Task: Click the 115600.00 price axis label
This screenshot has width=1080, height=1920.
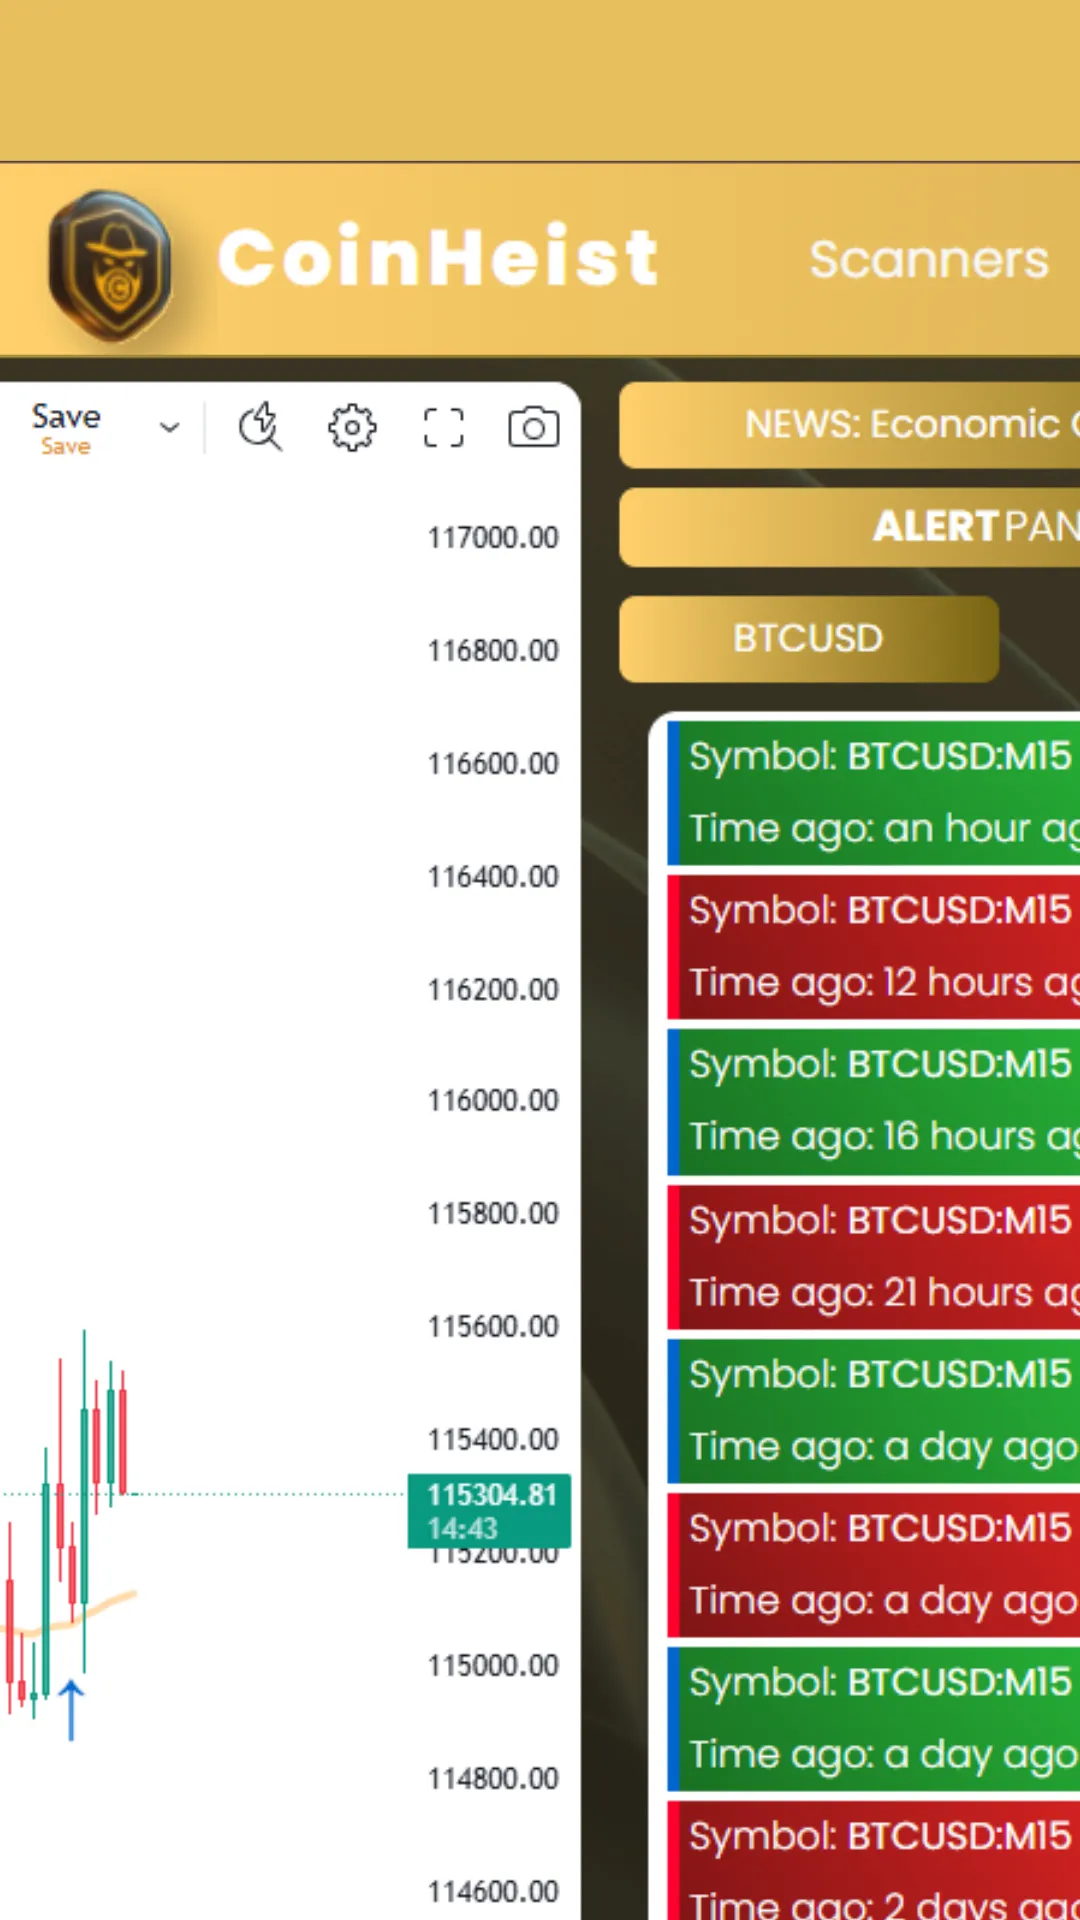Action: [x=493, y=1327]
